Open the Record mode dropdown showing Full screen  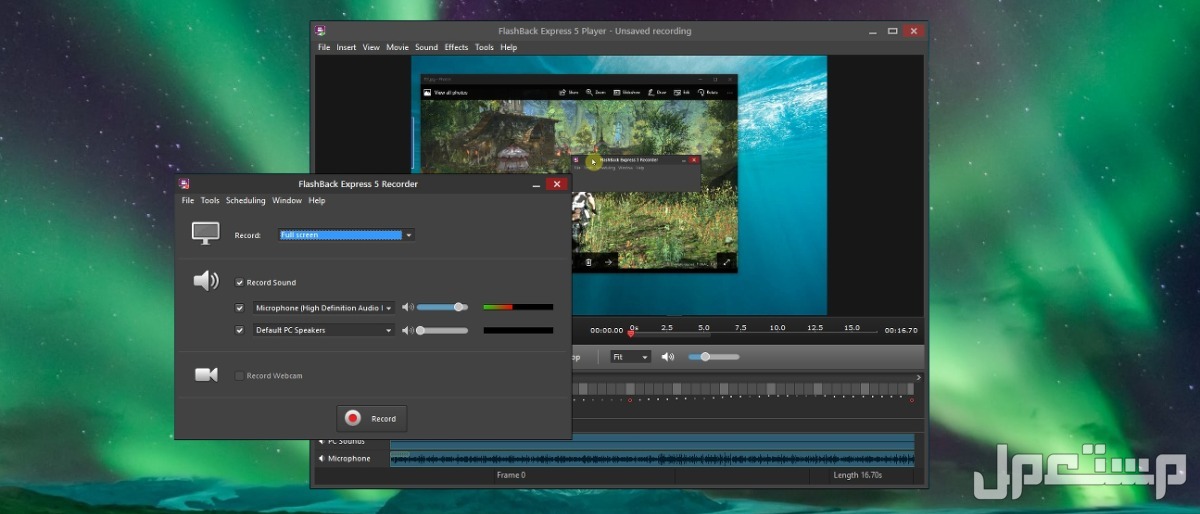346,235
